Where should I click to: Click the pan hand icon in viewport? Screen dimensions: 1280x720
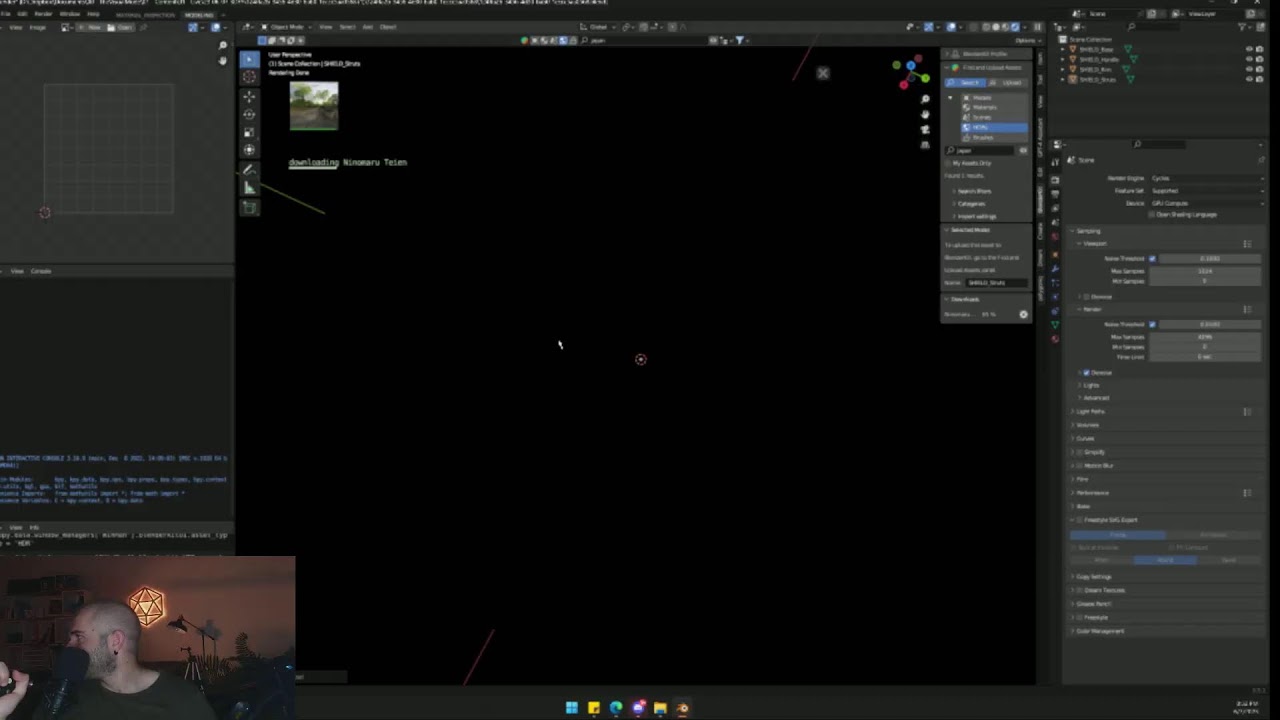[925, 114]
